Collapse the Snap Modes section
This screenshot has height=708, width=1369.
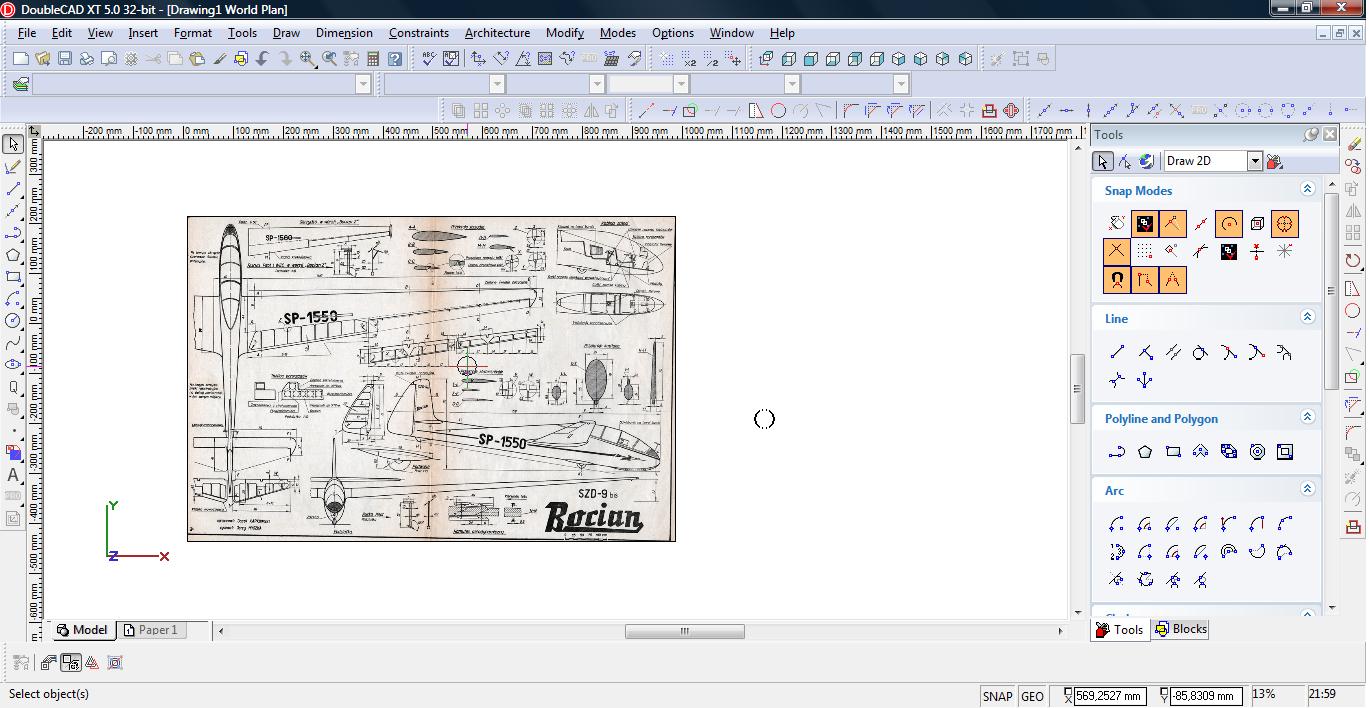point(1307,189)
